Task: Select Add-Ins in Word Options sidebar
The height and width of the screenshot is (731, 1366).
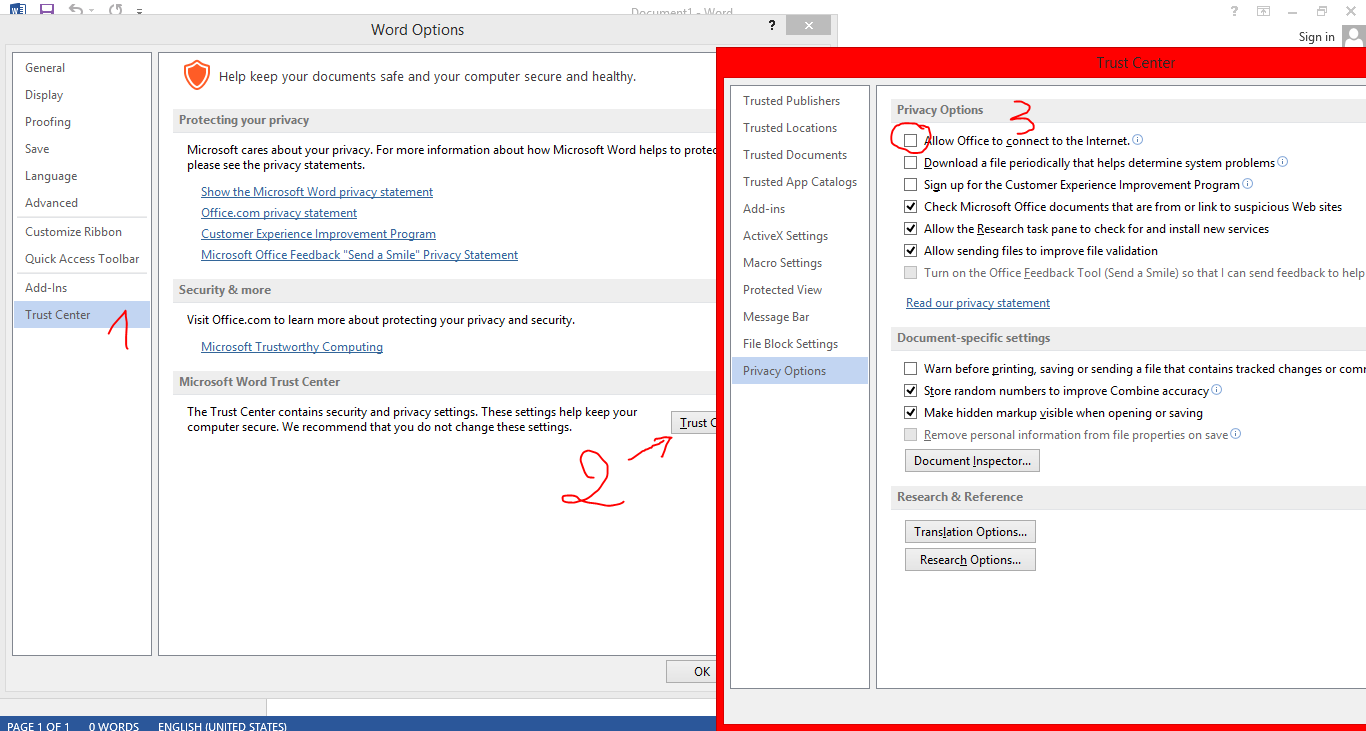Action: pyautogui.click(x=82, y=288)
